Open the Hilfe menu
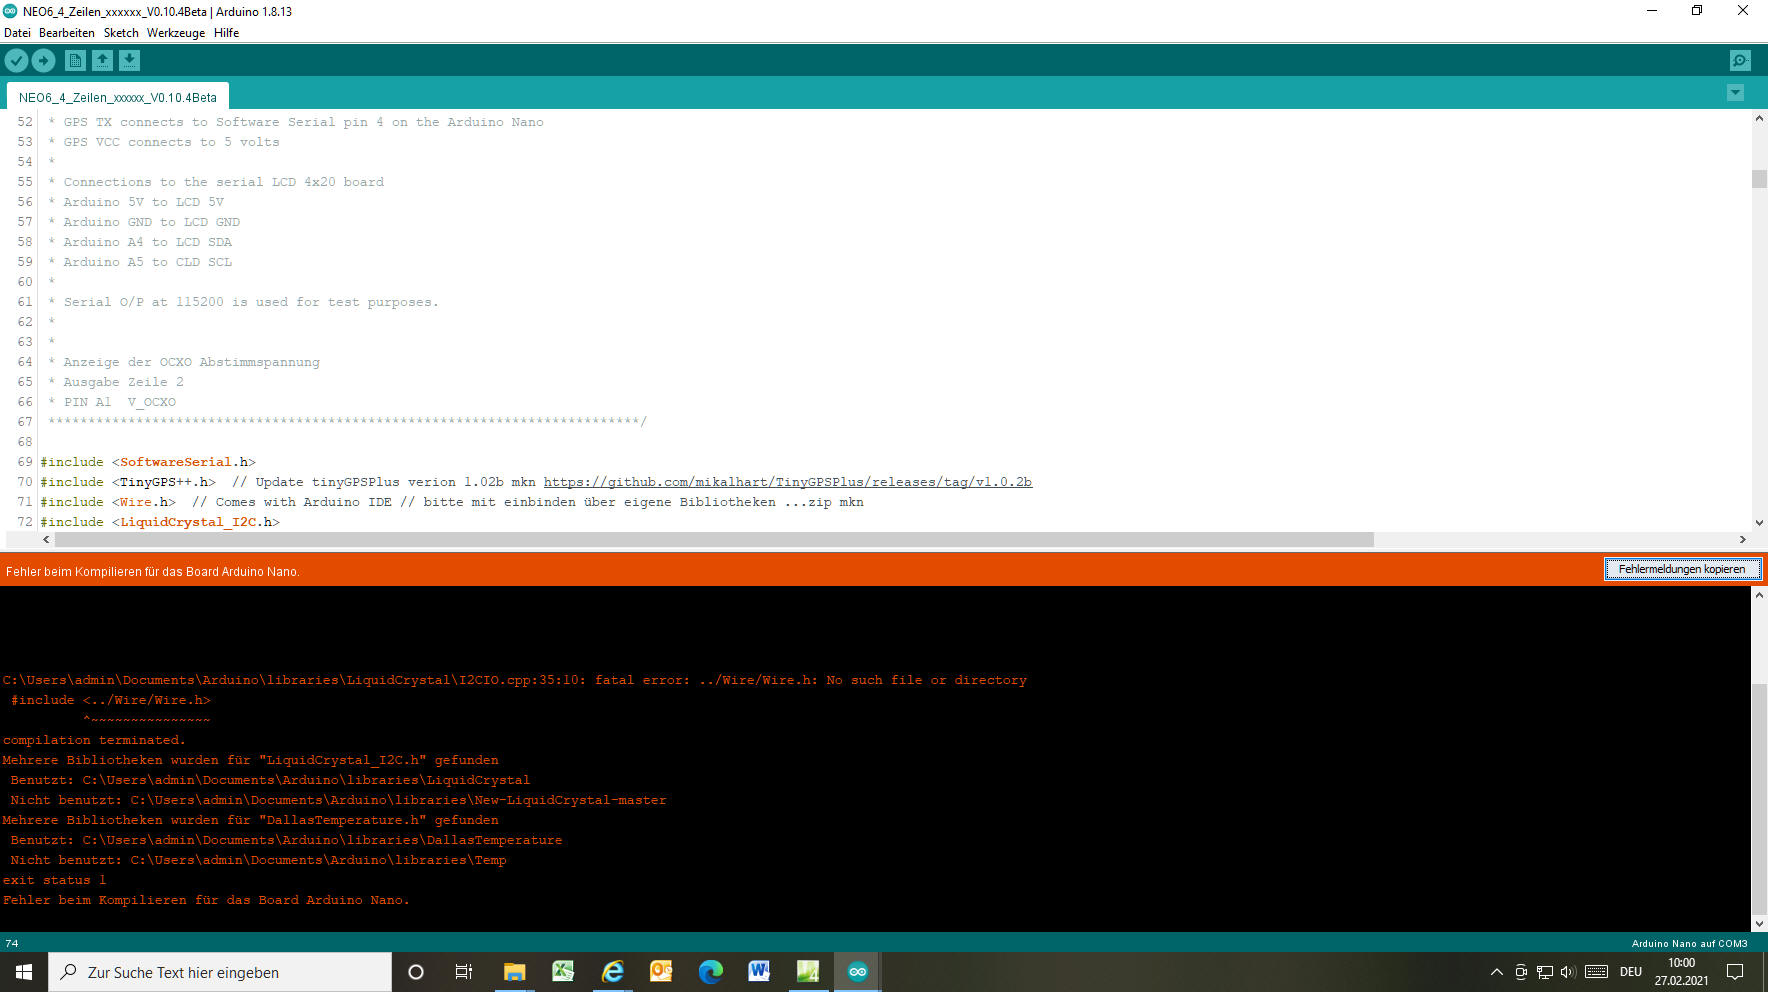The width and height of the screenshot is (1768, 992). coord(226,33)
